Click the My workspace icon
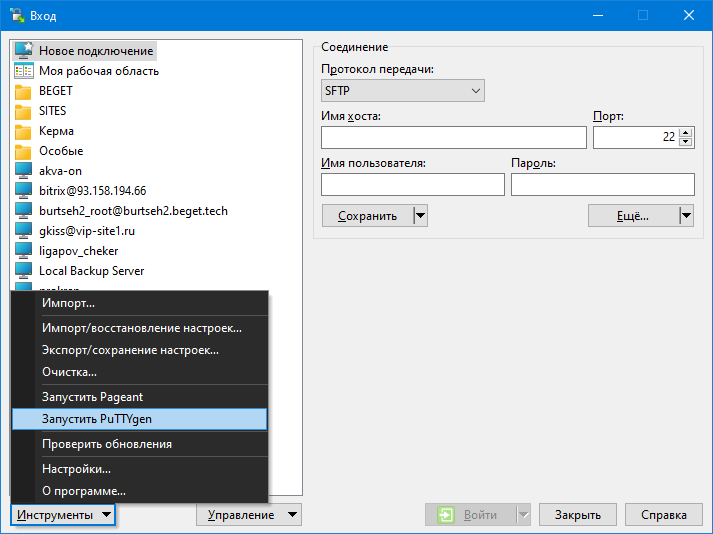 tap(24, 71)
